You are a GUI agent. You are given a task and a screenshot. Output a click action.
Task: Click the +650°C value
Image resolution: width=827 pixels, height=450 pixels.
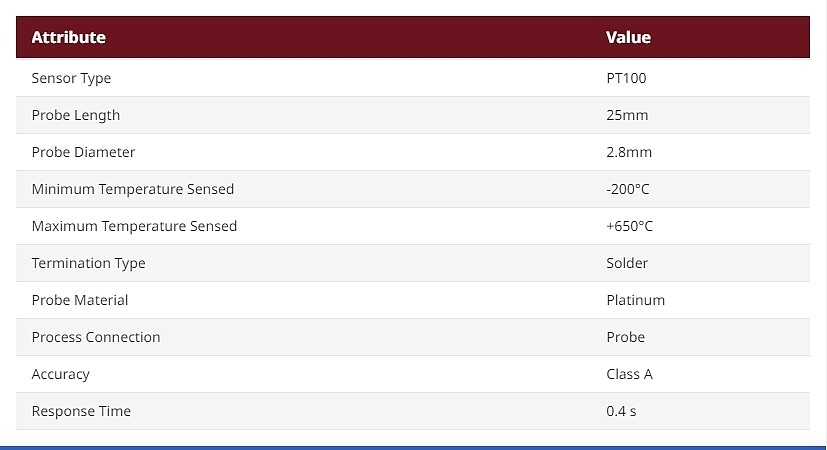pos(630,226)
